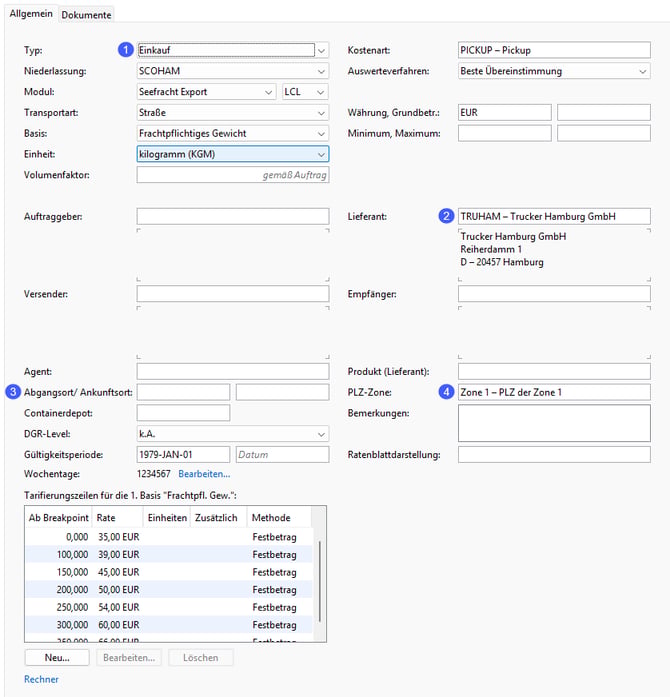Click the Einheiten column header
This screenshot has height=697, width=670.
click(x=167, y=518)
